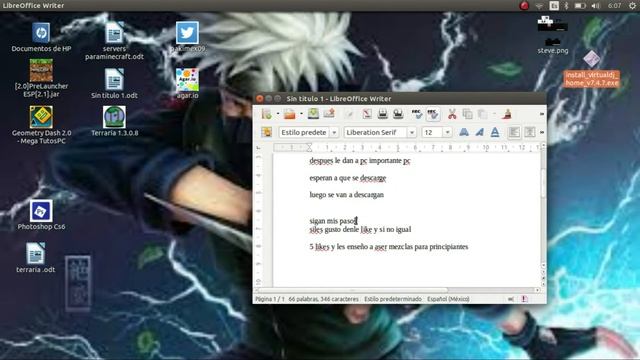Open the font name dropdown arrow
The image size is (640, 360).
(411, 132)
